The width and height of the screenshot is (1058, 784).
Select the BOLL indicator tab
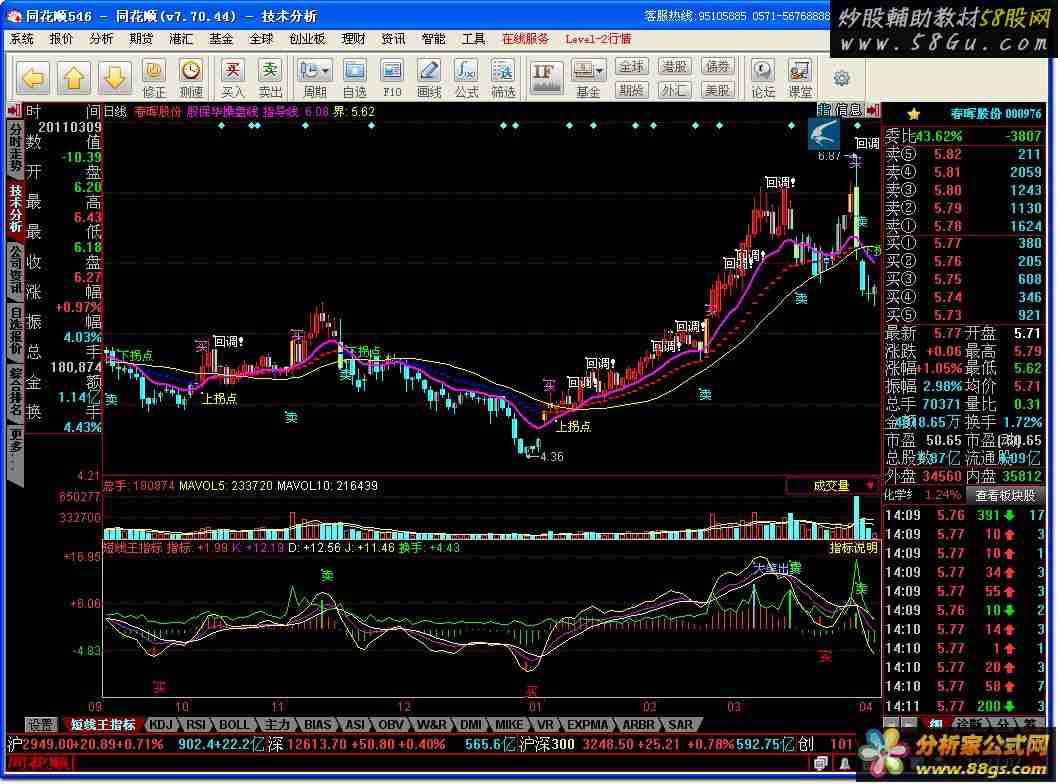pyautogui.click(x=234, y=725)
